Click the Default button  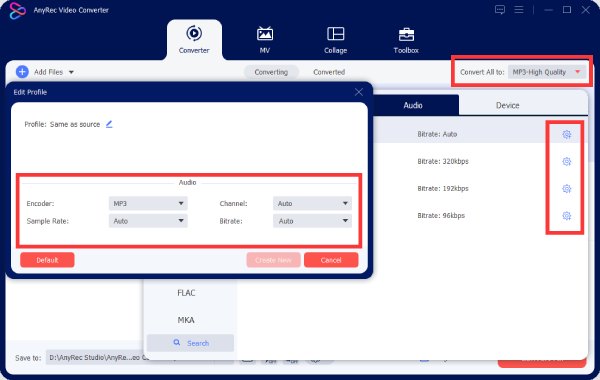point(47,260)
